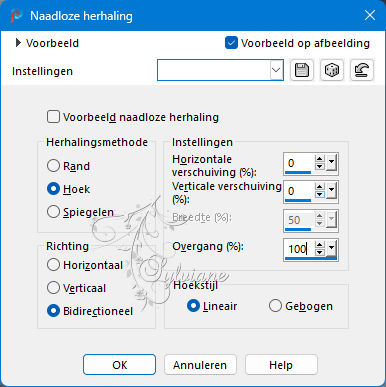The image size is (386, 387).
Task: Increase Overgang value with up arrow
Action: [x=319, y=245]
